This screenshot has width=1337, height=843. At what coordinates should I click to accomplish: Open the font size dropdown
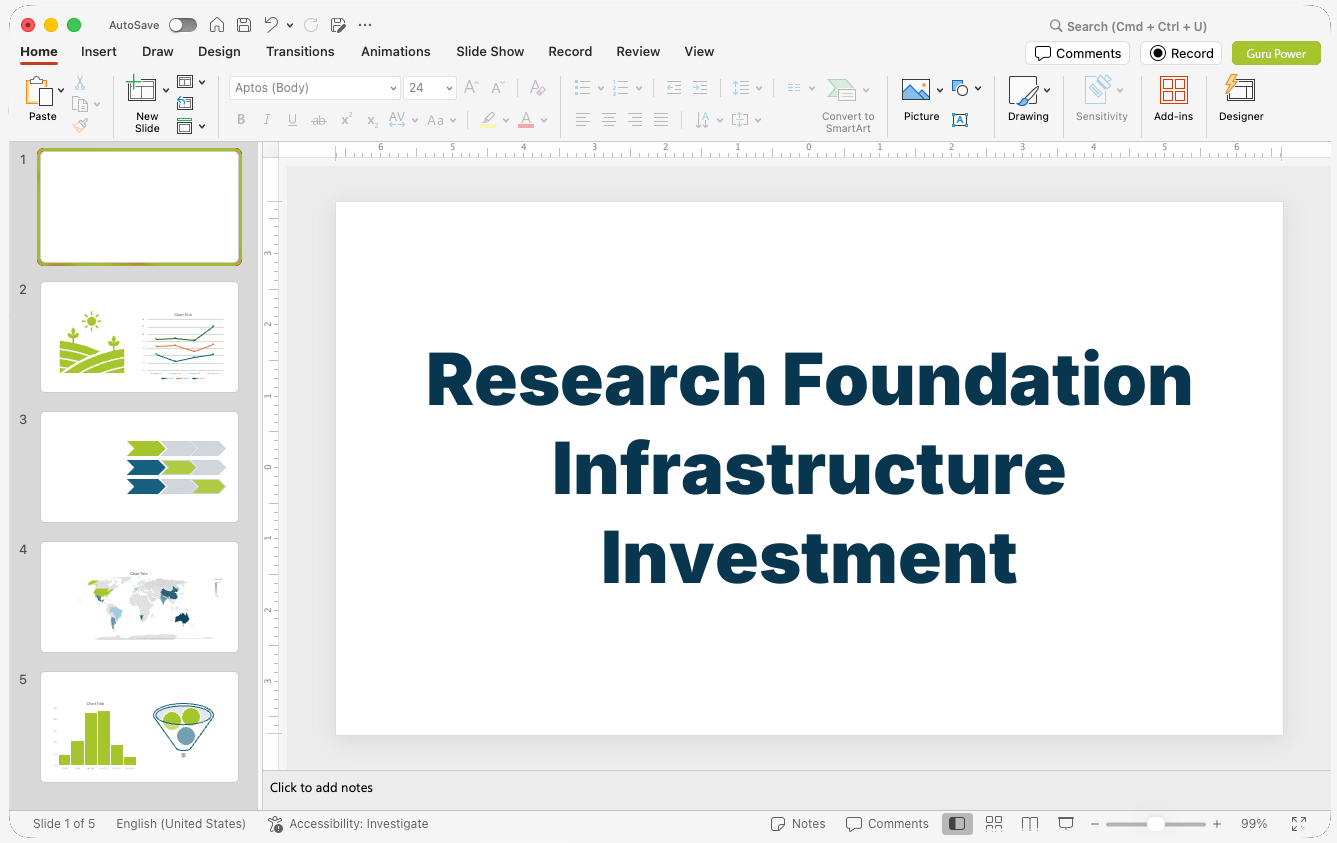[x=449, y=88]
